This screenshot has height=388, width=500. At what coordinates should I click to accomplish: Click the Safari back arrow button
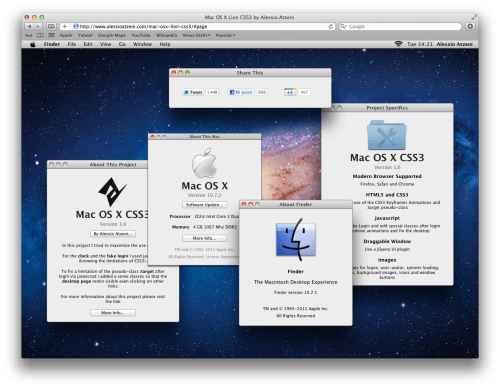(x=29, y=26)
